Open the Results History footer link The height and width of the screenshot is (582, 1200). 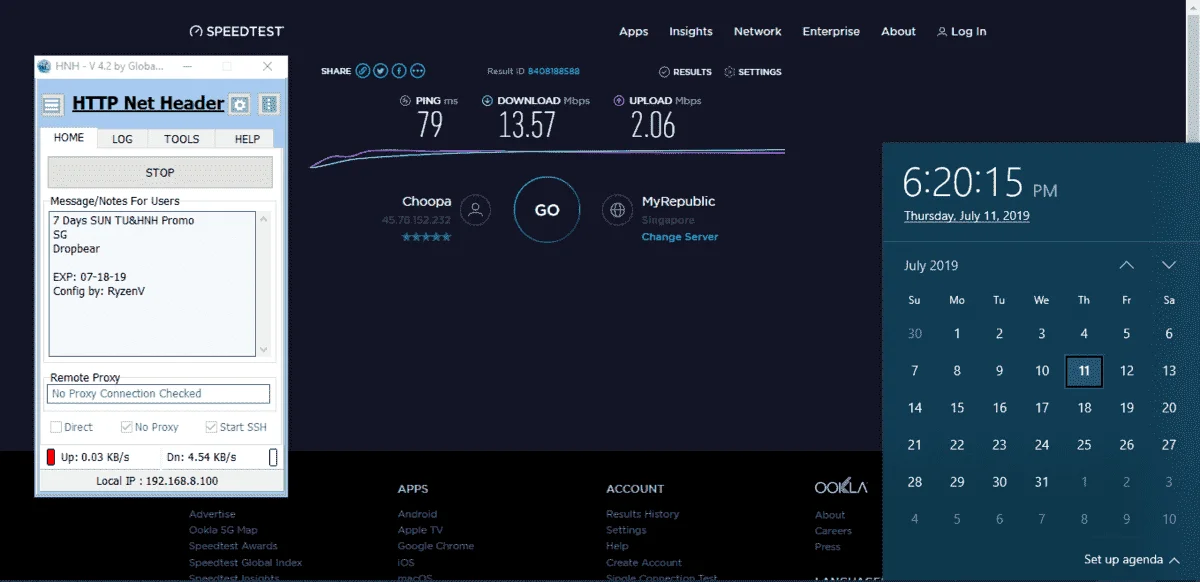click(x=642, y=514)
